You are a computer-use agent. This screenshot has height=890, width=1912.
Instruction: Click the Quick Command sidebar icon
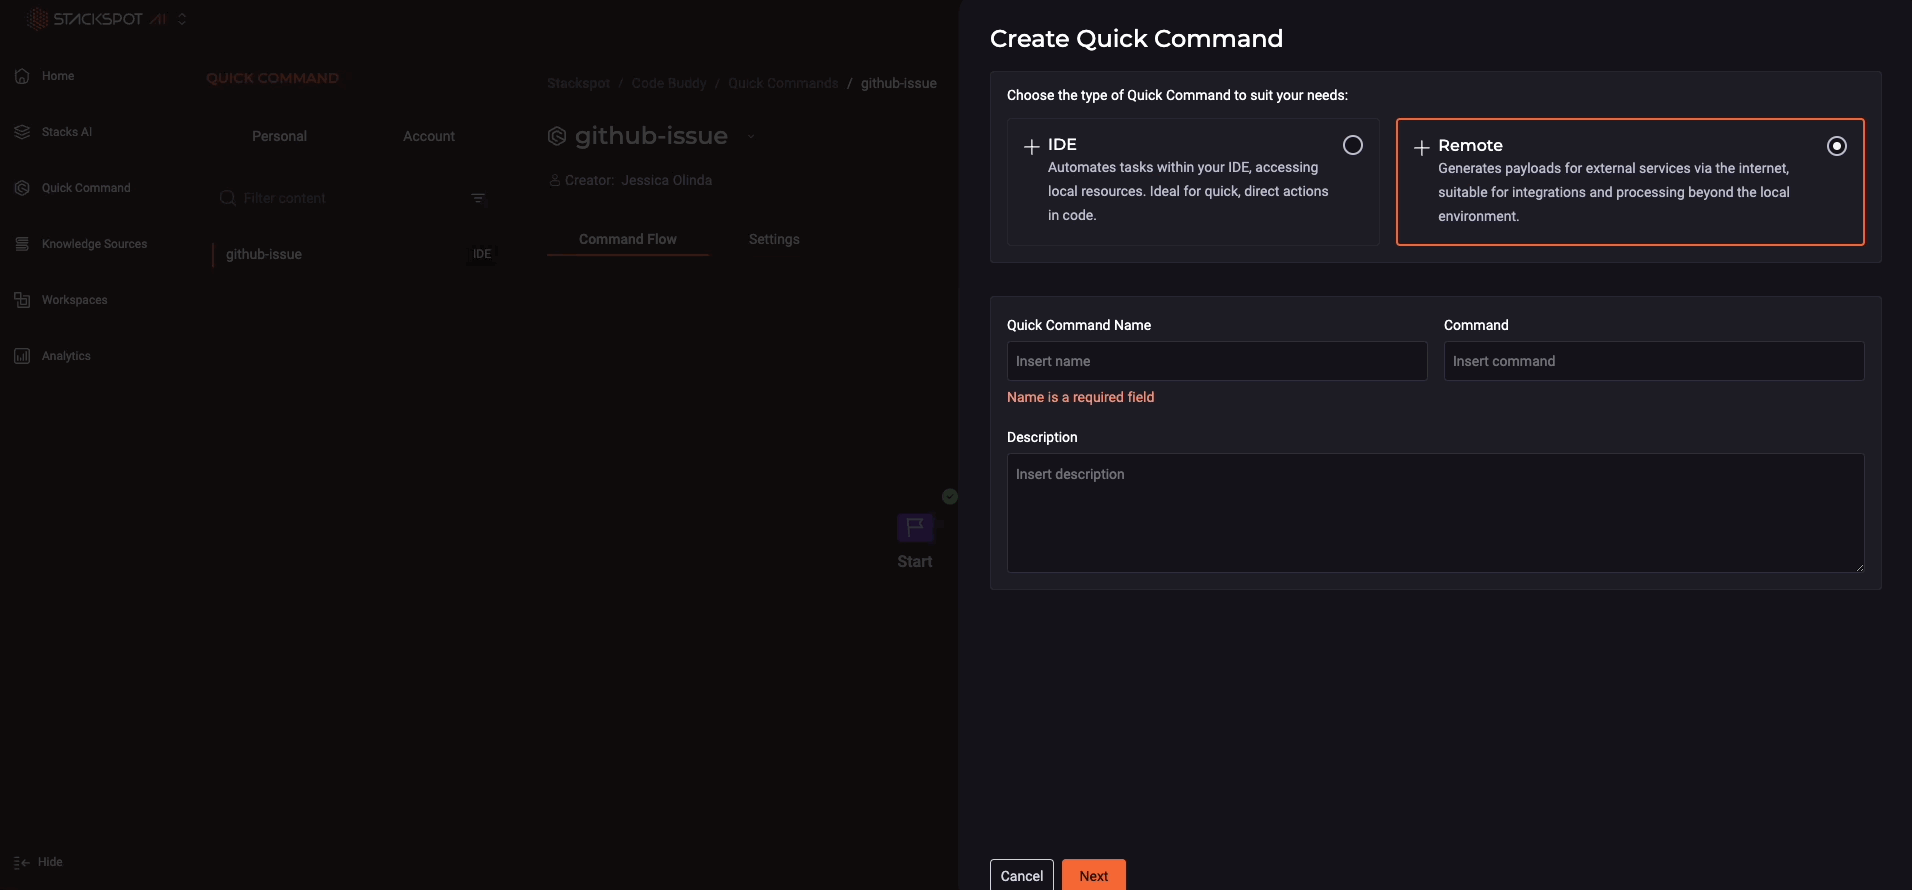22,188
